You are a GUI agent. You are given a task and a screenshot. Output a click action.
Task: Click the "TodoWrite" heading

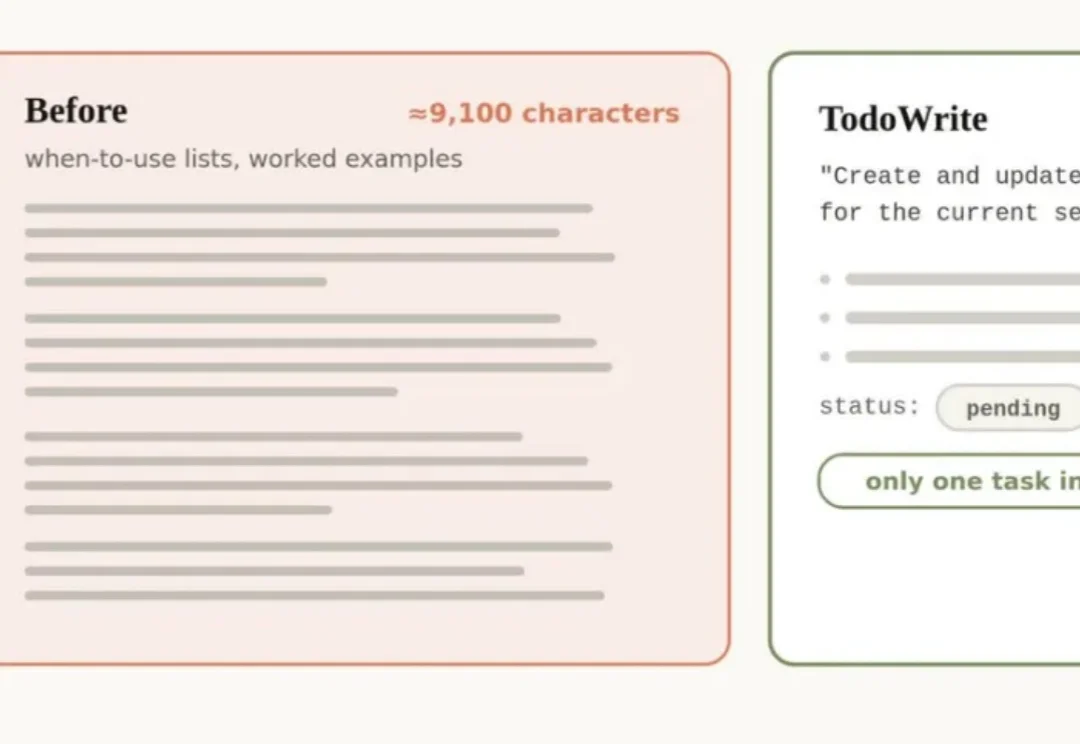(x=903, y=118)
